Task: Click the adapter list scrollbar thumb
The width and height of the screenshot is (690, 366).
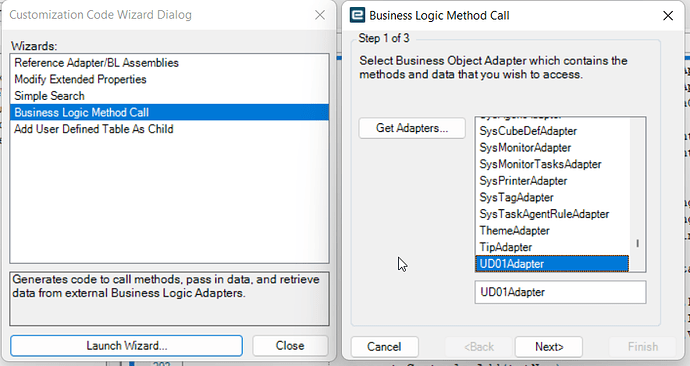Action: coord(637,243)
